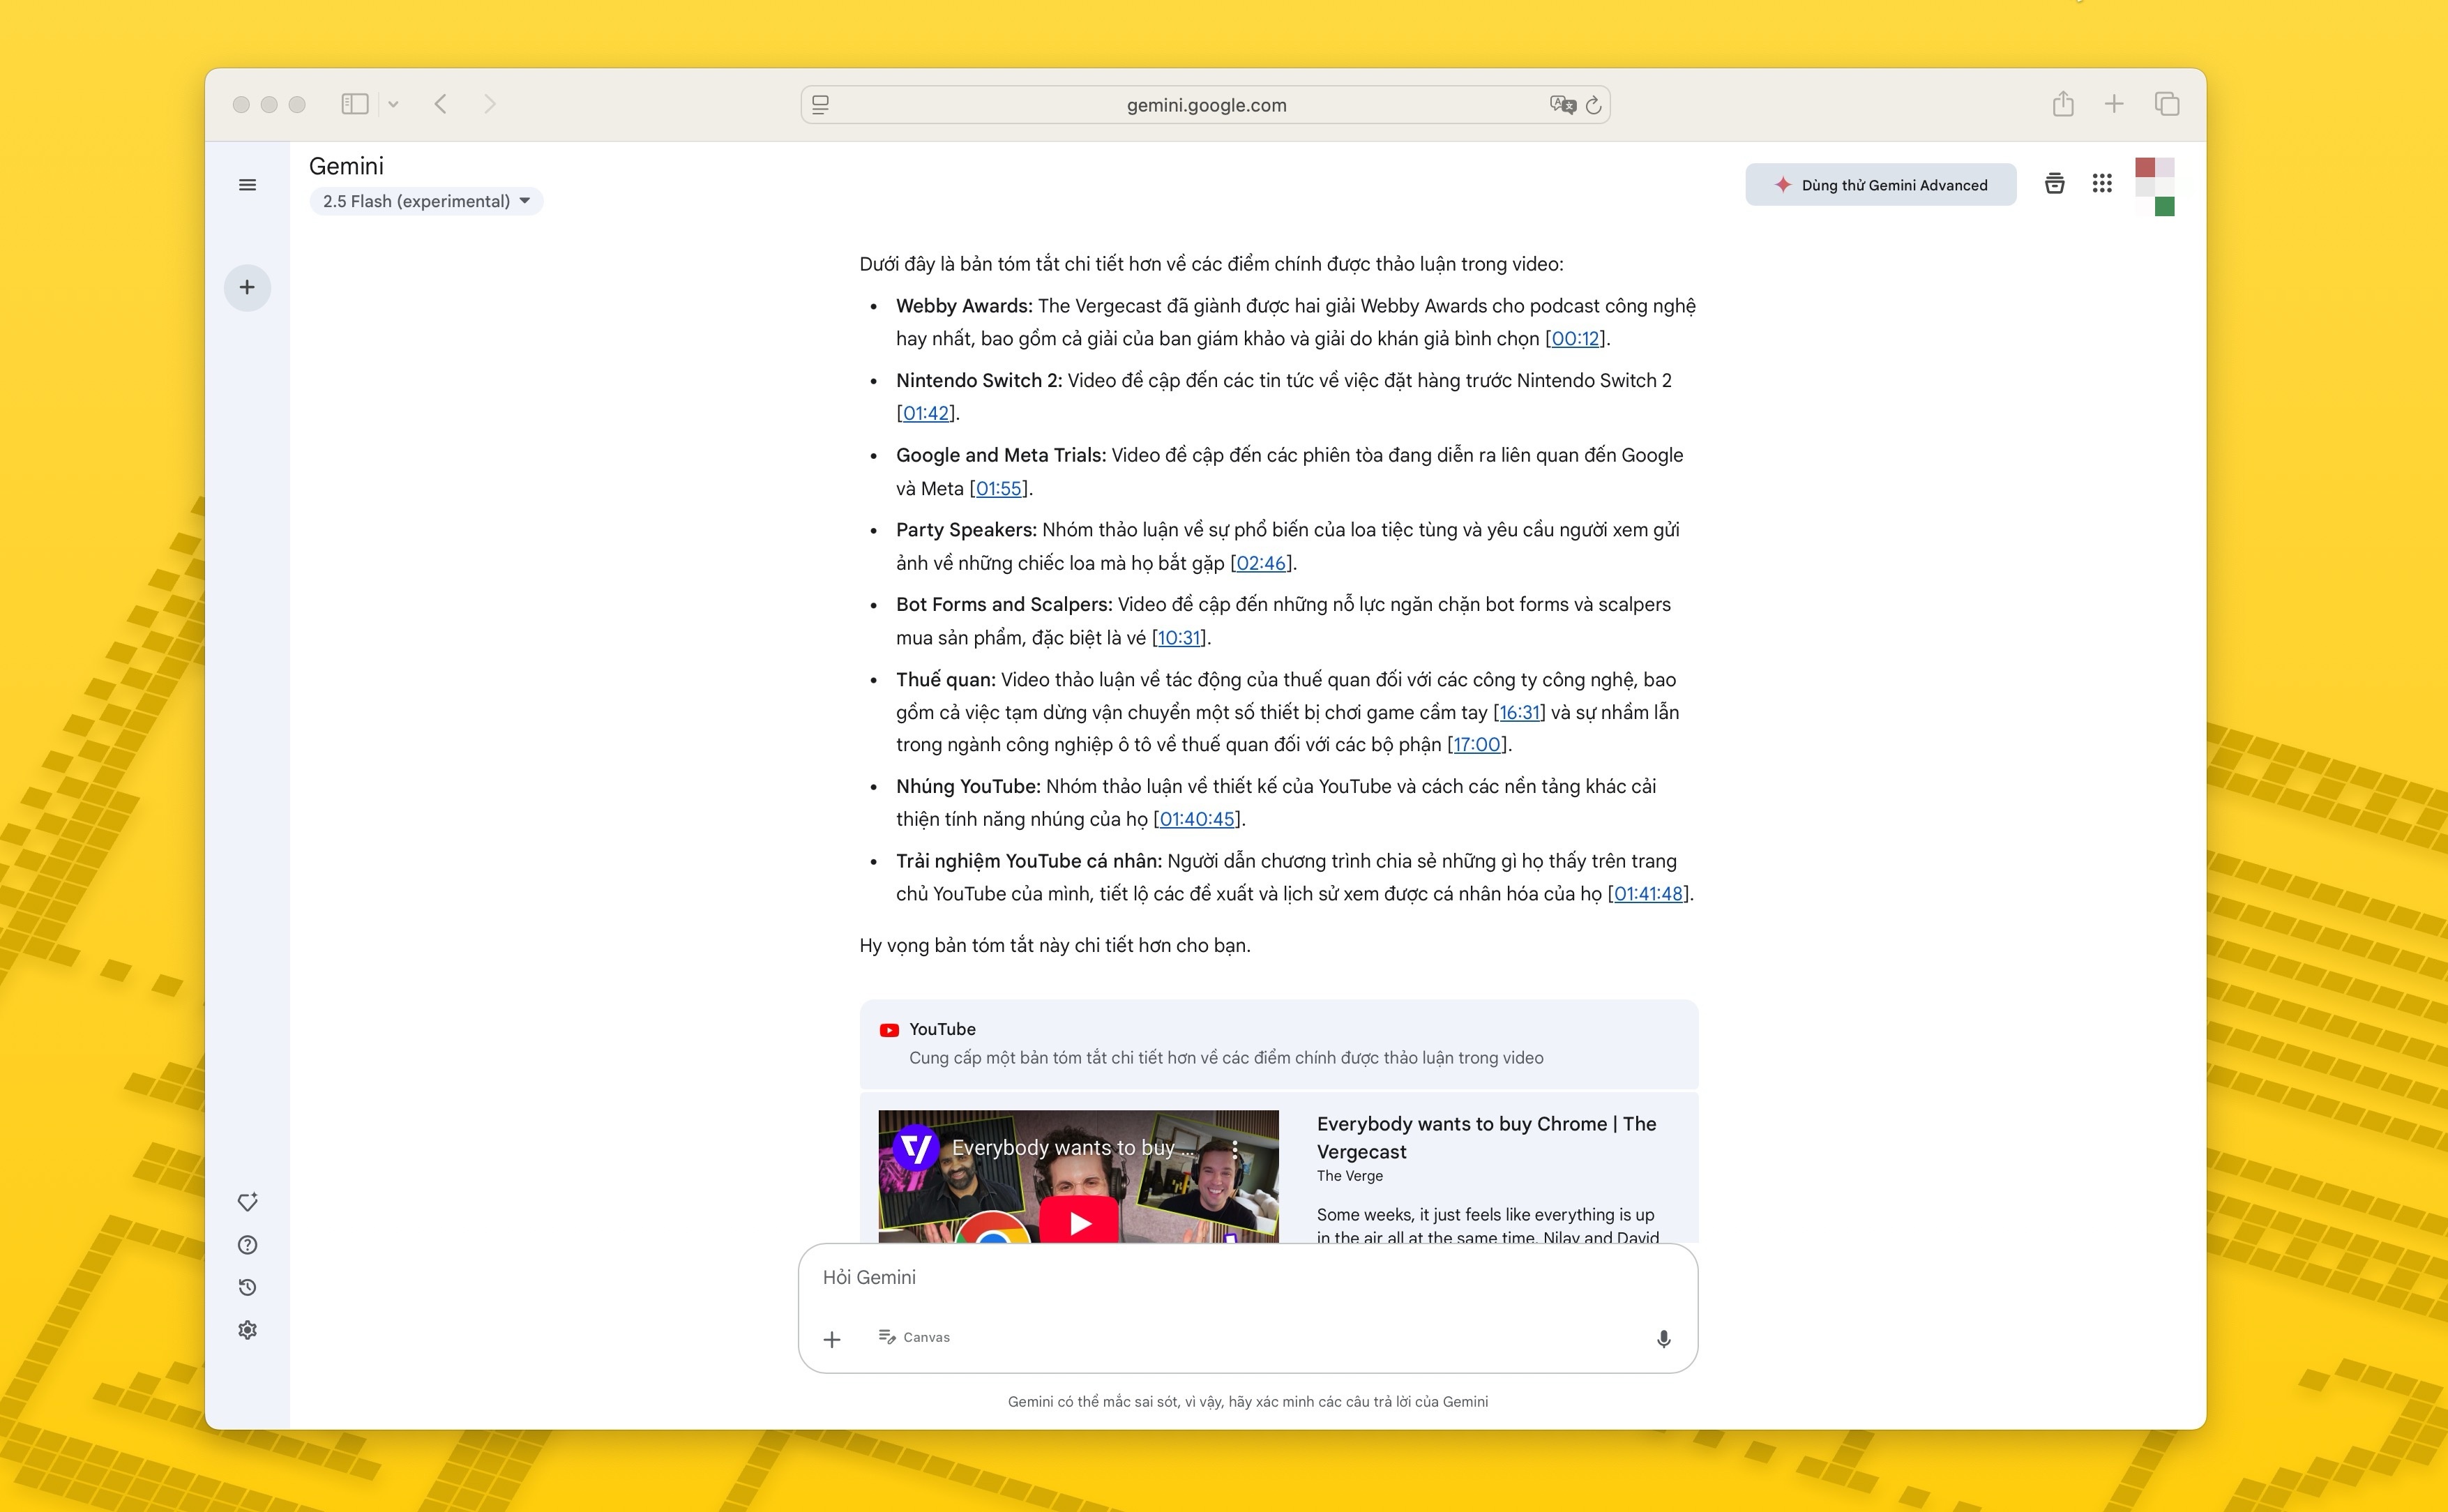Viewport: 2448px width, 1512px height.
Task: Click the Dùng thử Gemini Advanced button
Action: 1880,185
